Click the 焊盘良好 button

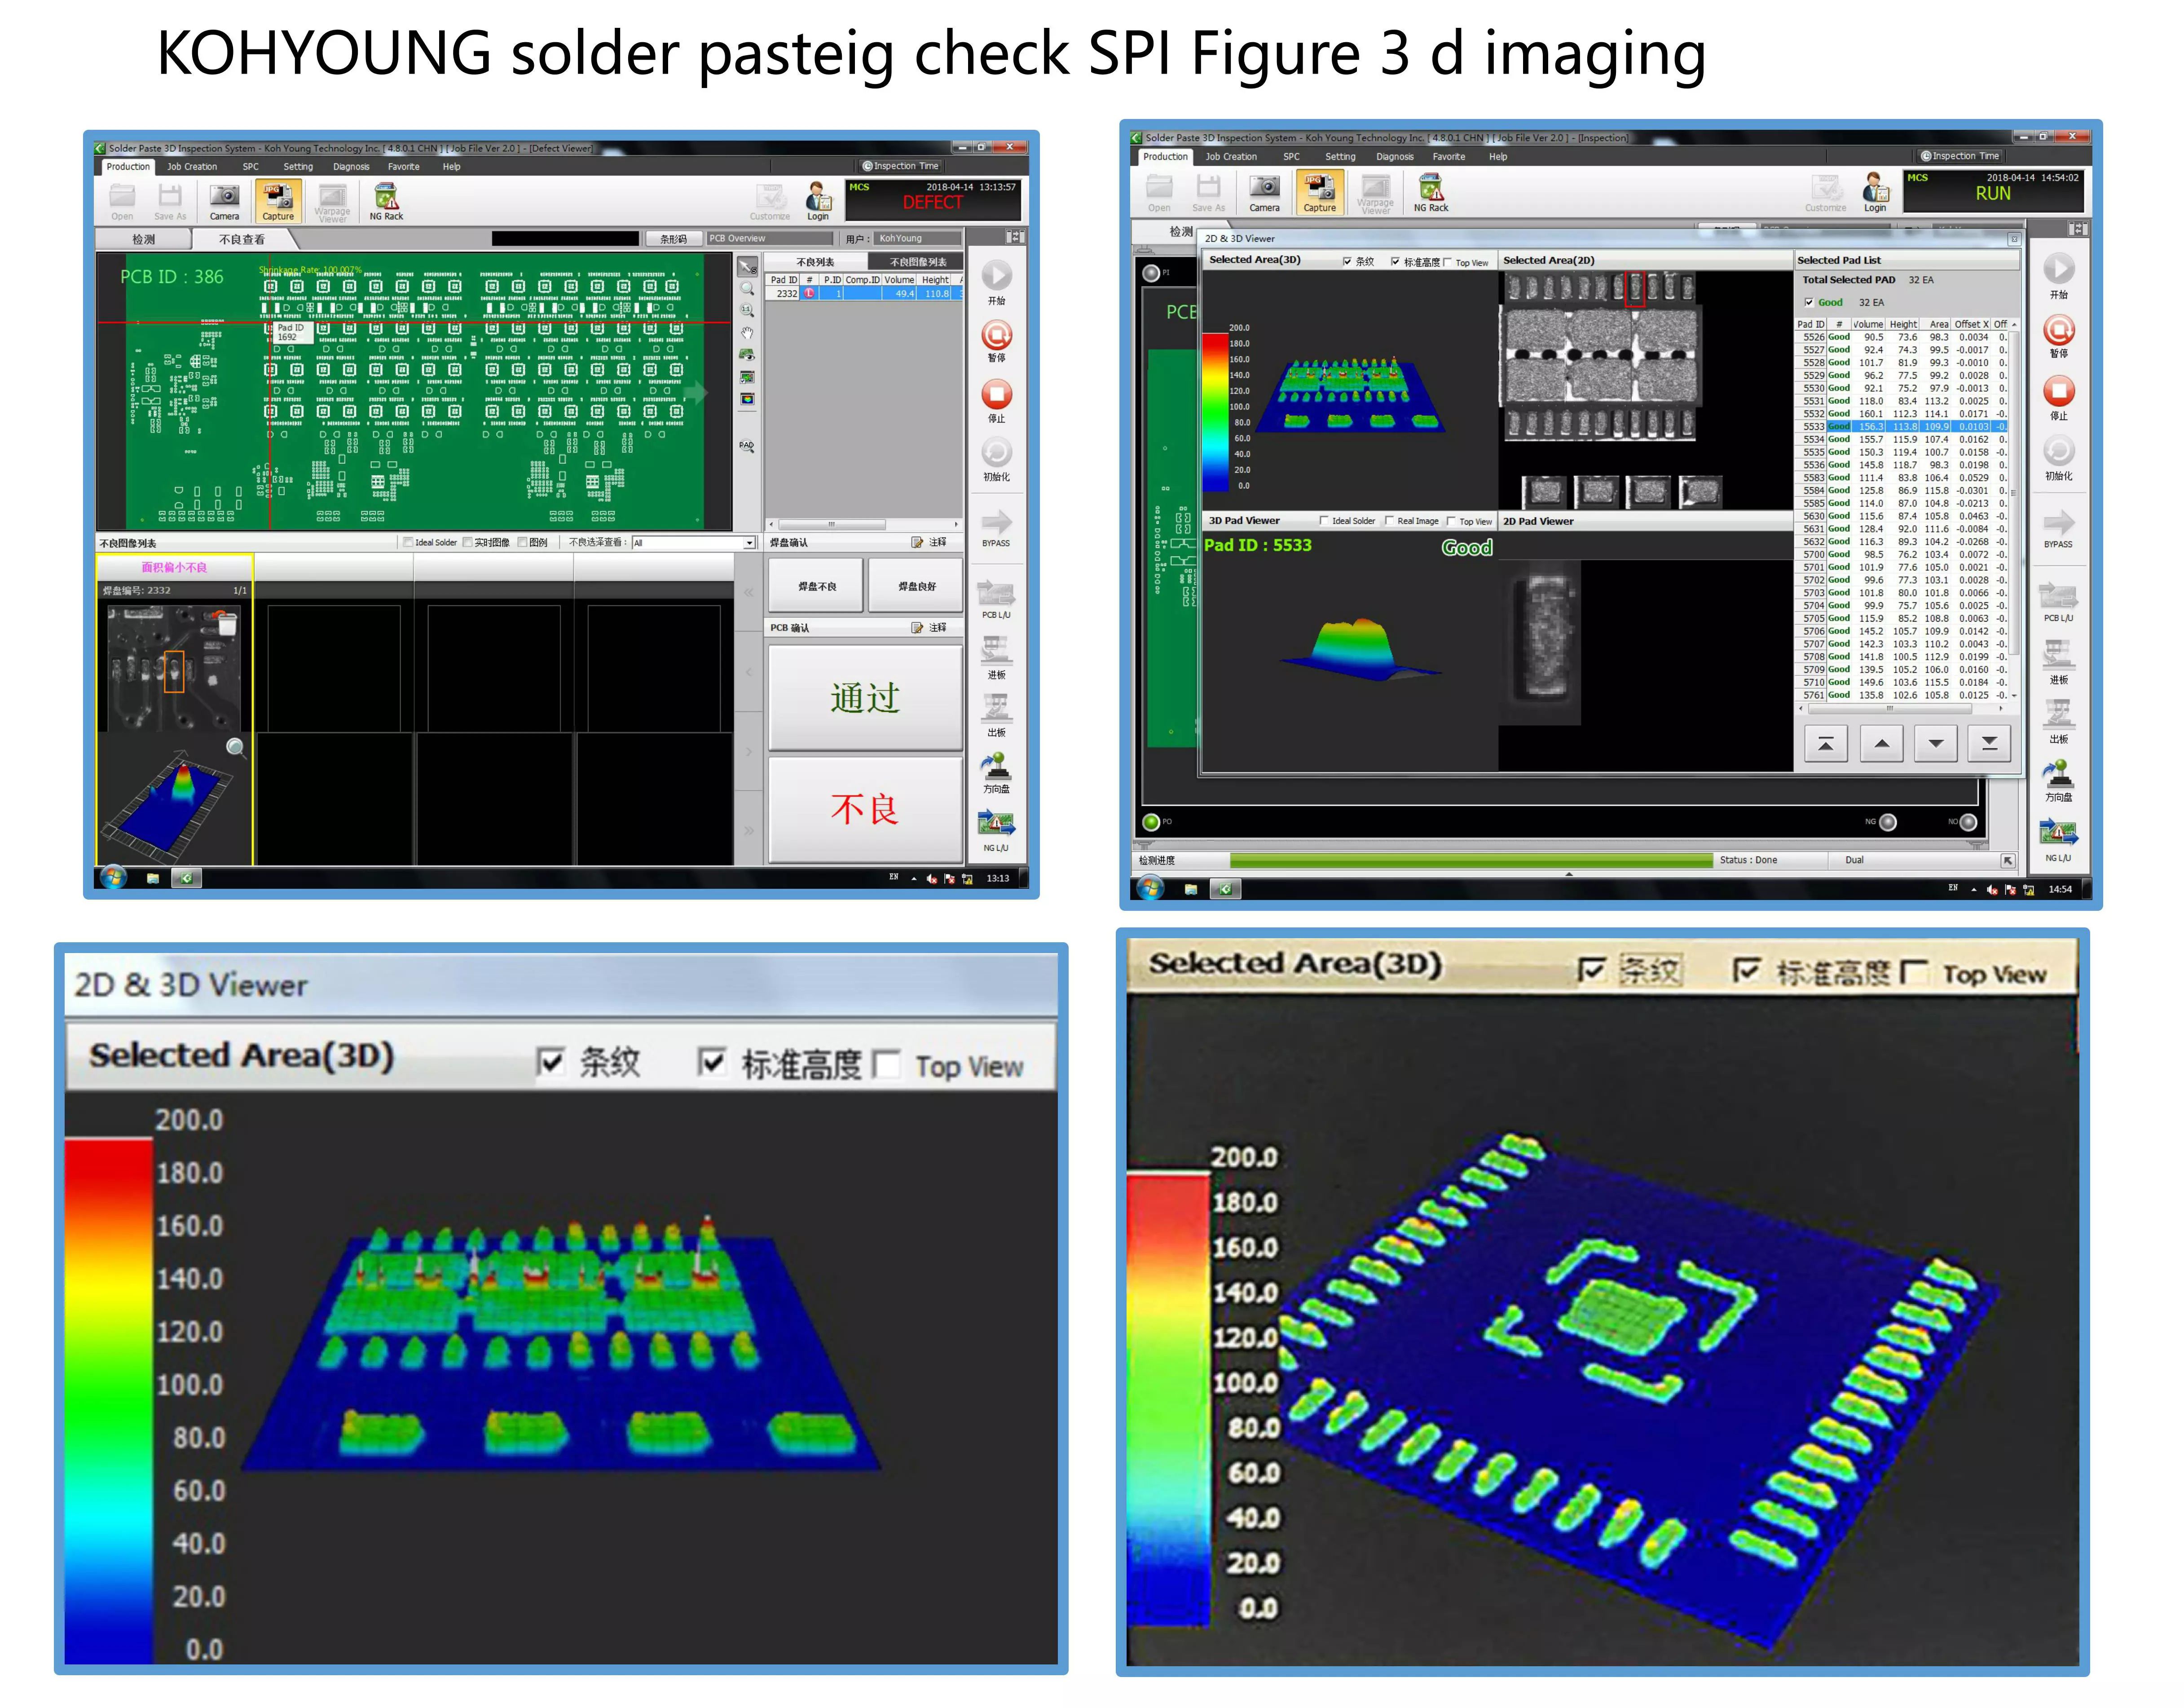point(916,586)
